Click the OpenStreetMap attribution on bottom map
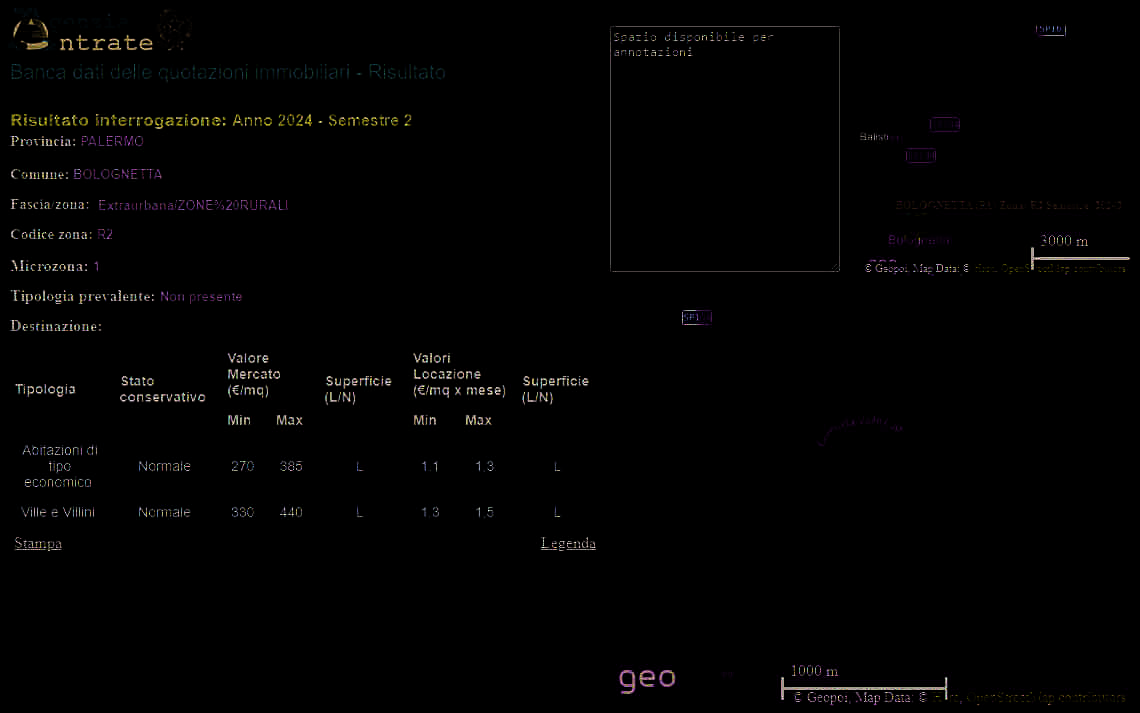Screen dimensions: 1140x713 tap(1040, 697)
